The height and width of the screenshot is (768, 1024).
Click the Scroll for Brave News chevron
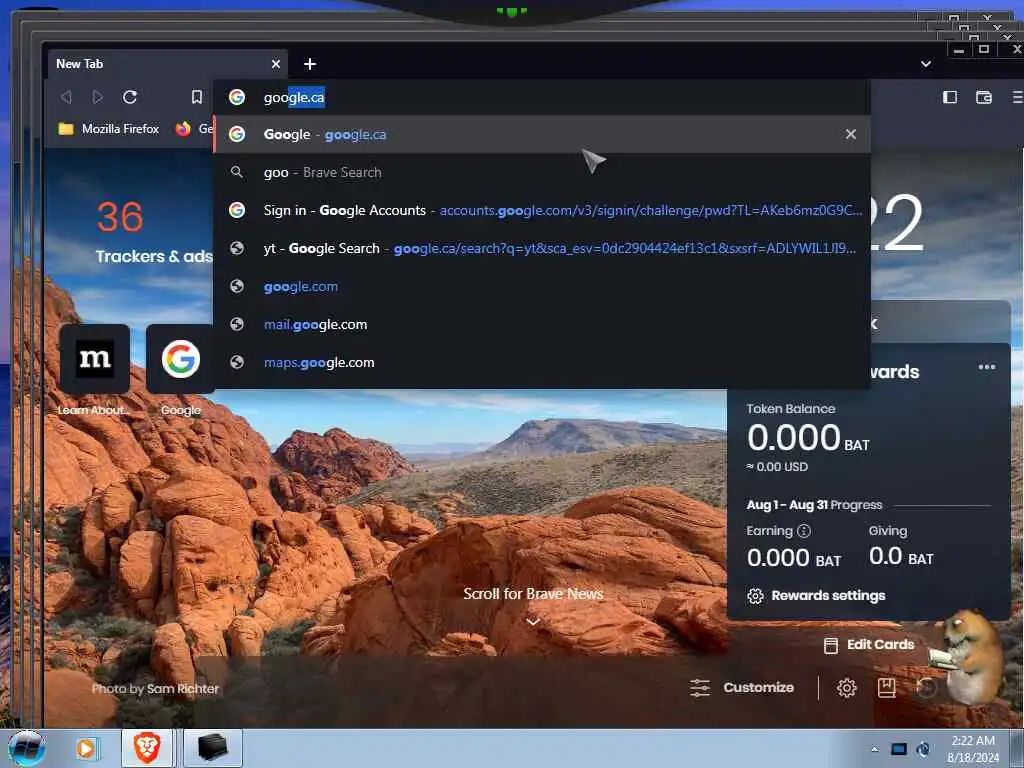(533, 622)
